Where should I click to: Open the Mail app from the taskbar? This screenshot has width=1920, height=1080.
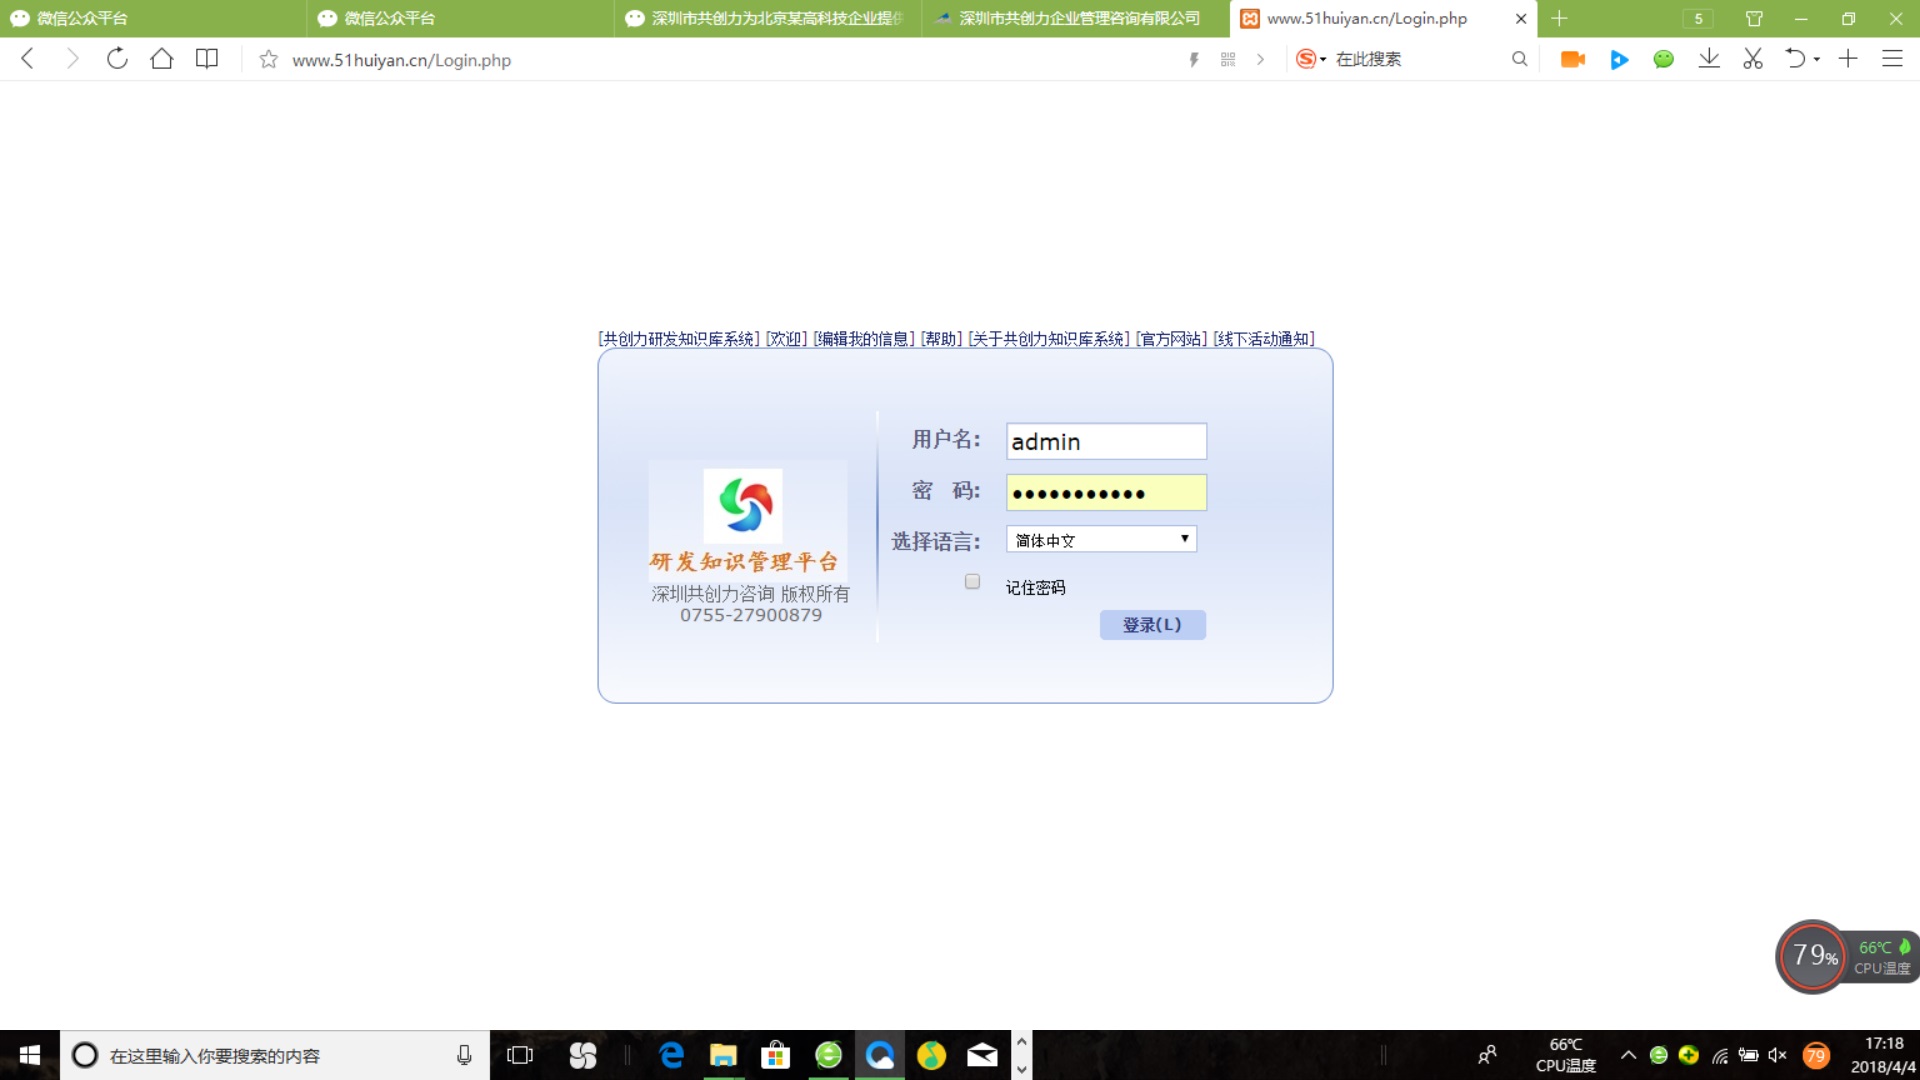[x=982, y=1055]
